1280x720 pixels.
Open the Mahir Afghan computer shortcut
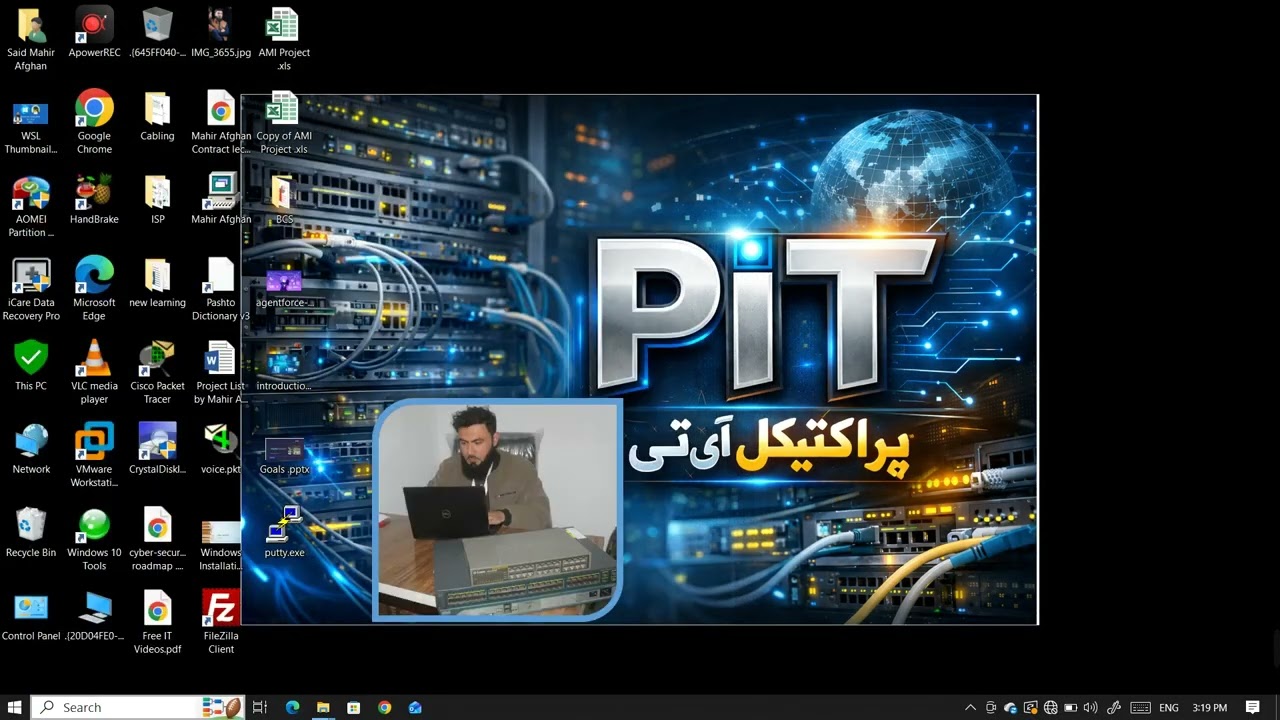(221, 199)
